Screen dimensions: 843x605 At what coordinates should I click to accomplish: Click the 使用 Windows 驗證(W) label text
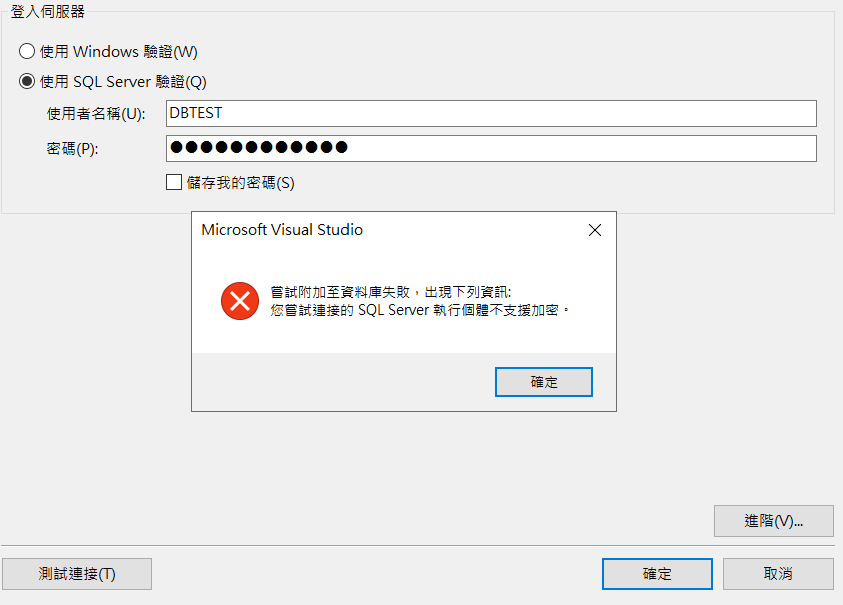118,52
